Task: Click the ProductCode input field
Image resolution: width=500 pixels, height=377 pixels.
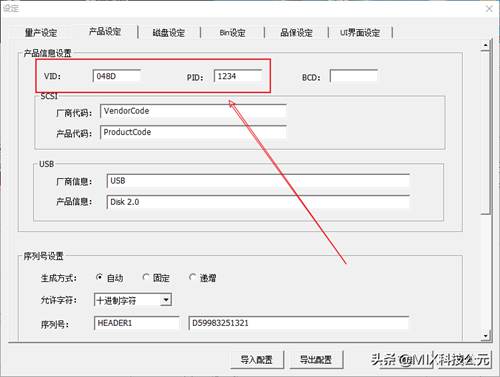Action: point(193,132)
